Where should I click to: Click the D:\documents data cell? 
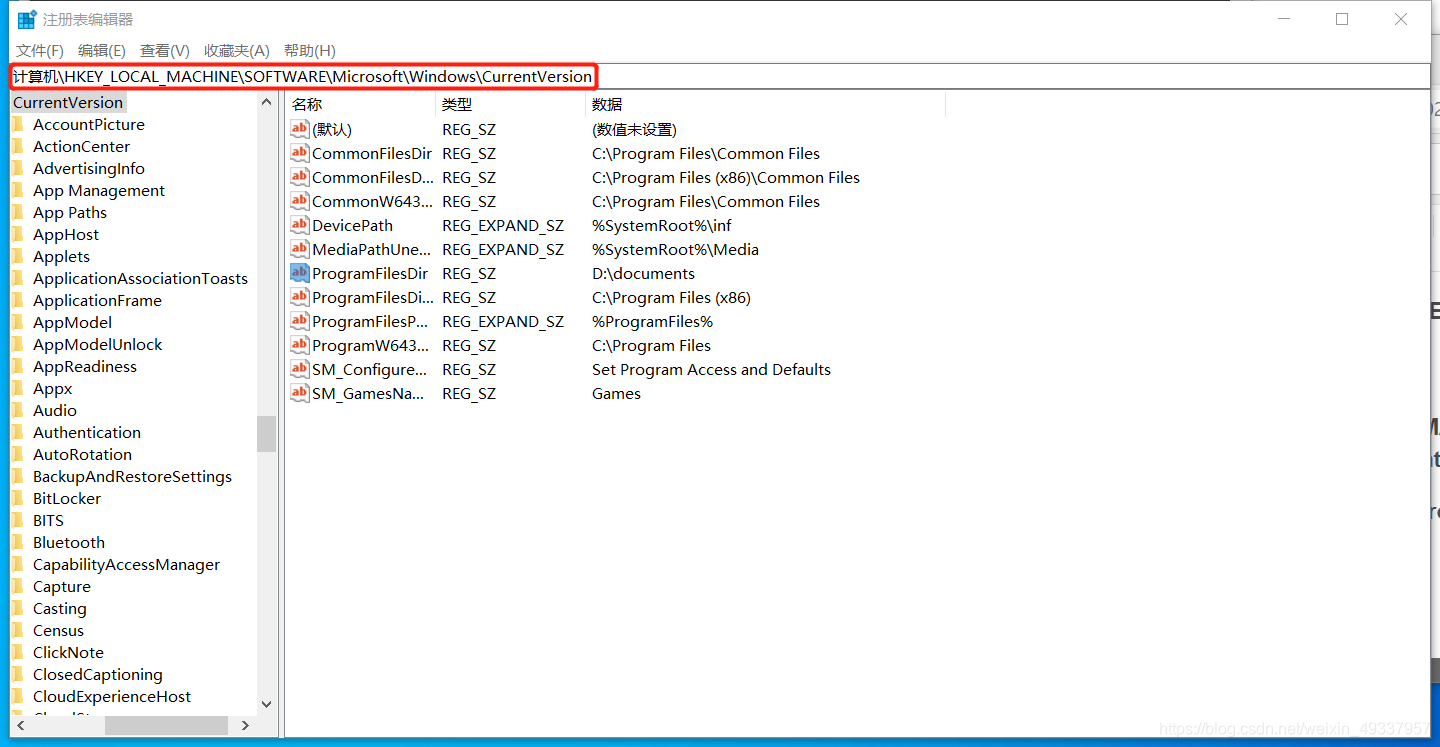tap(643, 273)
